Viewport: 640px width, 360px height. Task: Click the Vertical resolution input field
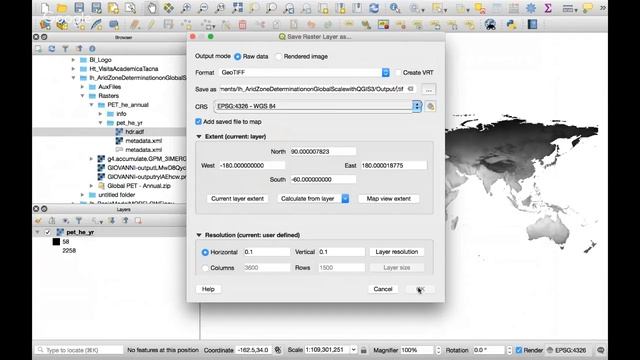point(341,252)
